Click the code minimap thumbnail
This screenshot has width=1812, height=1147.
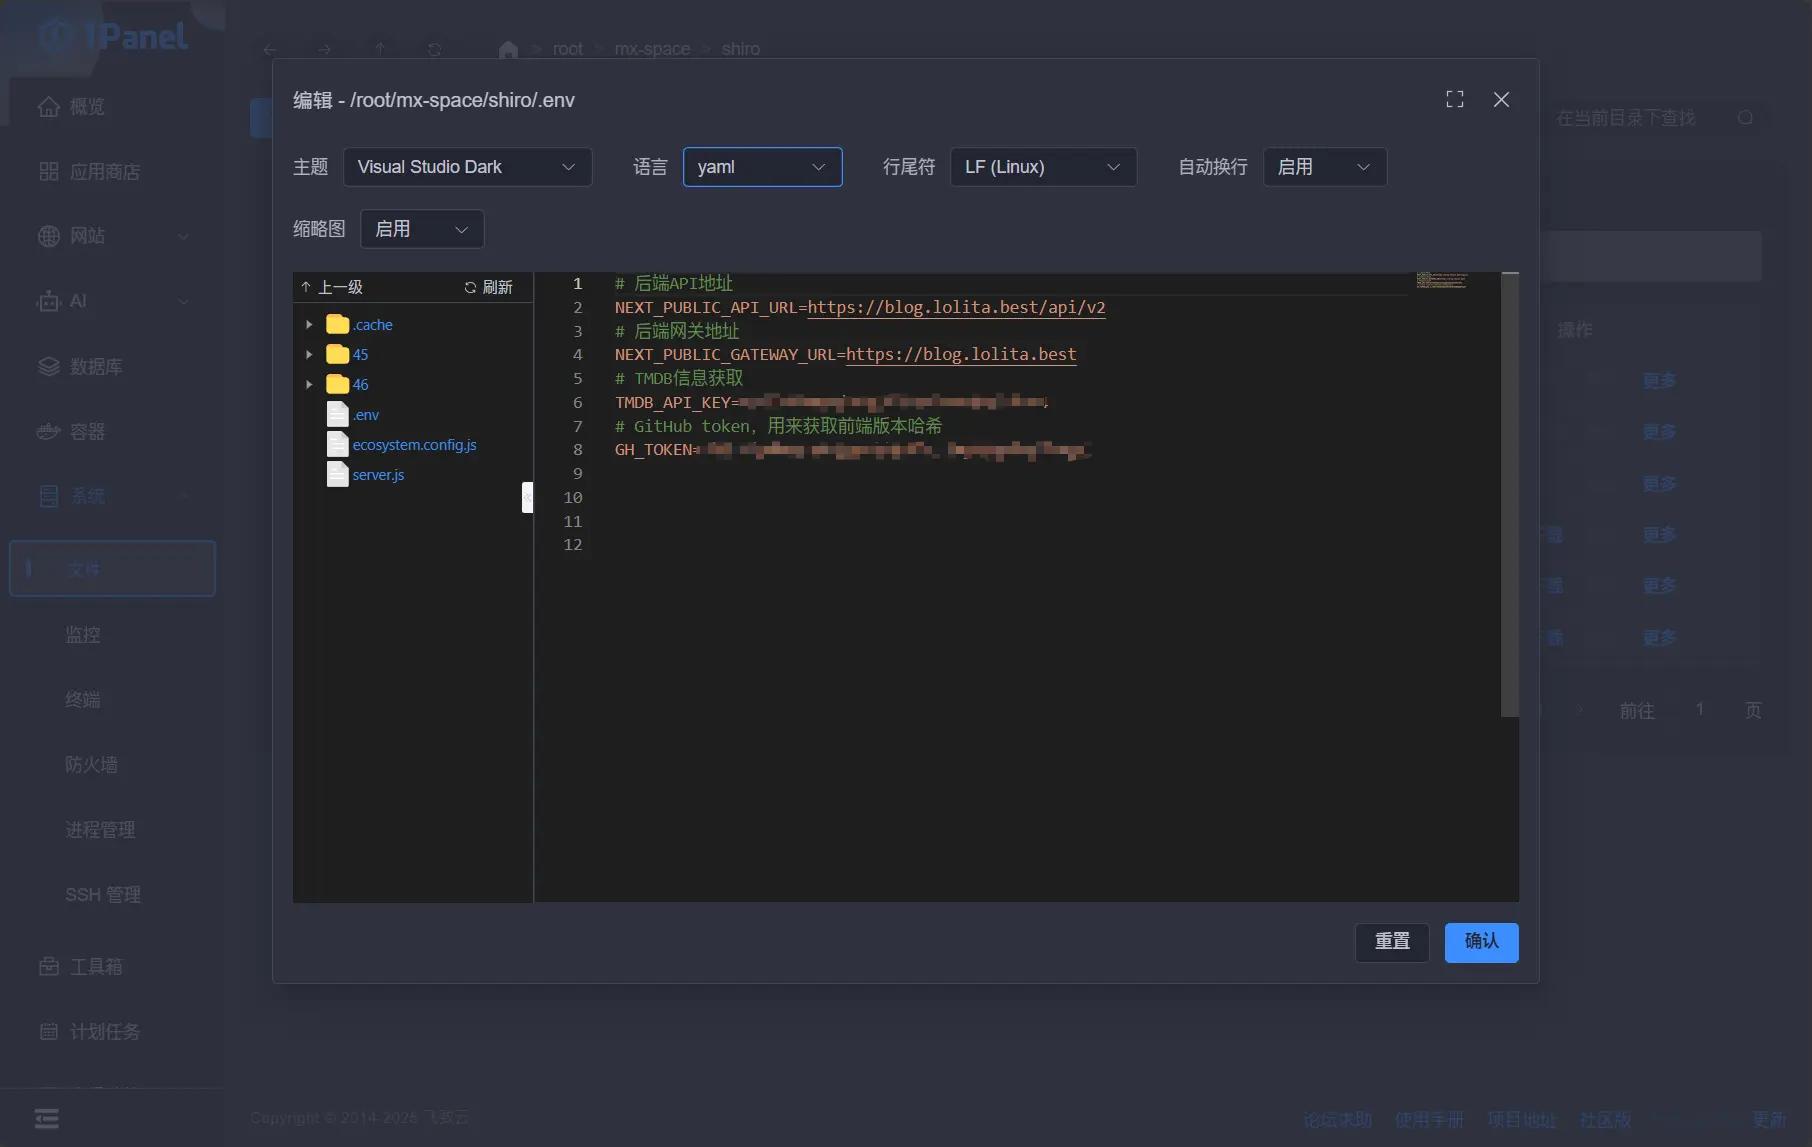1441,280
